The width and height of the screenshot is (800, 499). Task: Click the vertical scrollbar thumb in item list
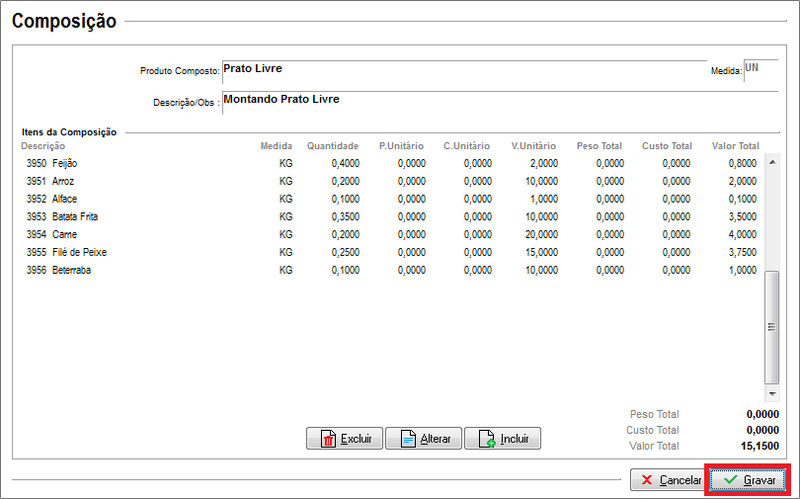(x=771, y=326)
